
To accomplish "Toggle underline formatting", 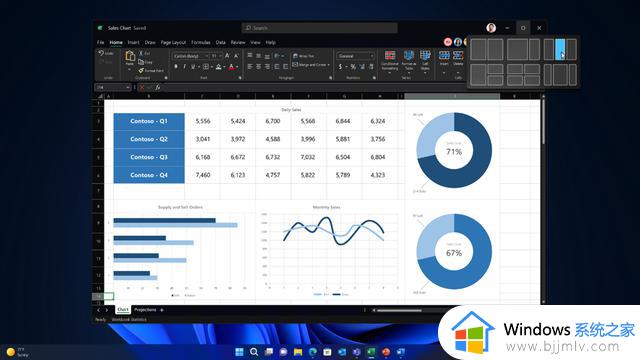I will [193, 67].
